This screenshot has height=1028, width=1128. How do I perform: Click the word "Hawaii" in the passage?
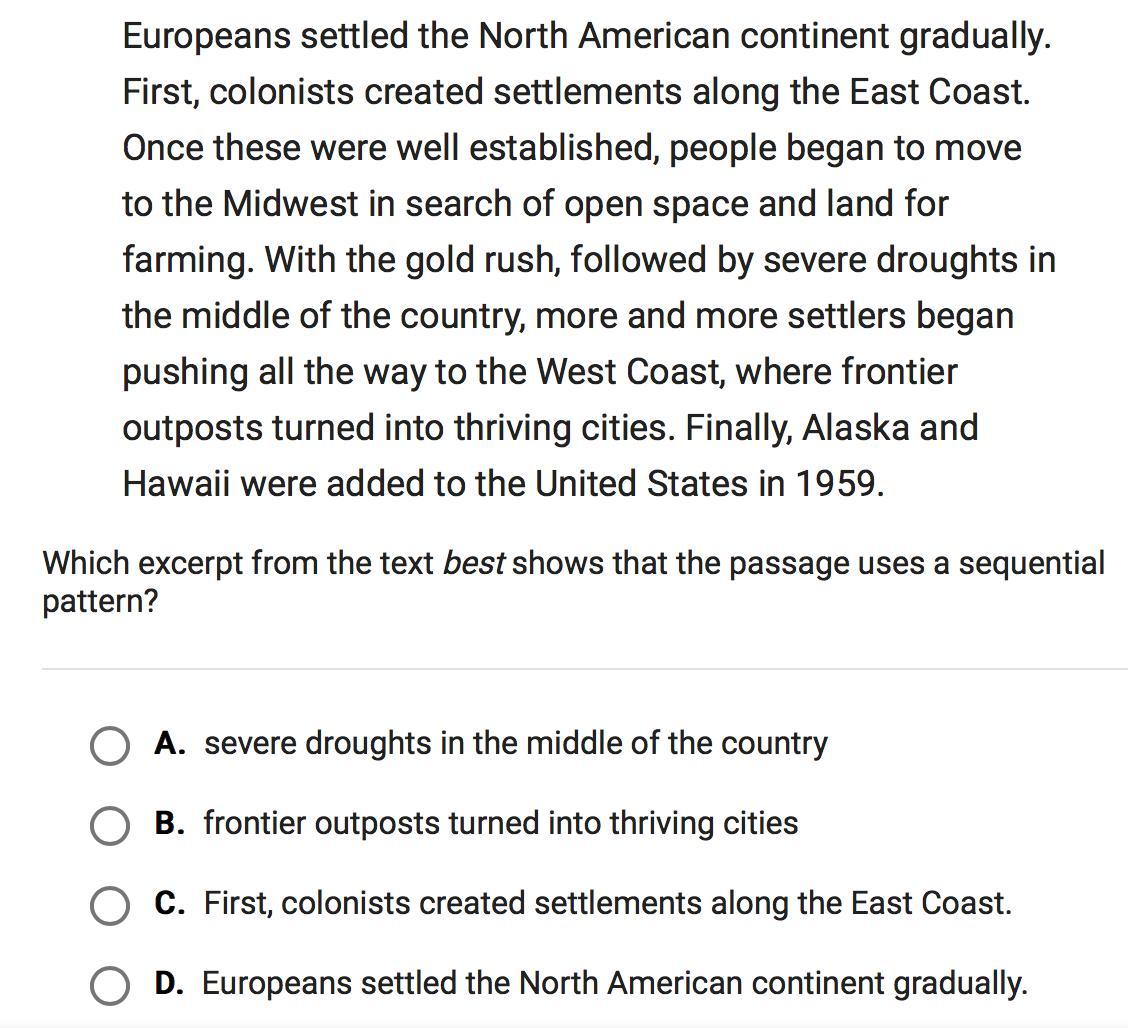(176, 484)
